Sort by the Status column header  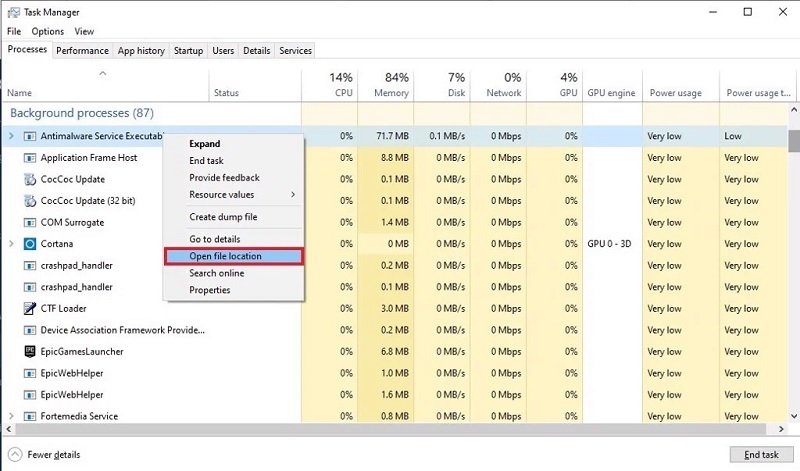tap(255, 85)
